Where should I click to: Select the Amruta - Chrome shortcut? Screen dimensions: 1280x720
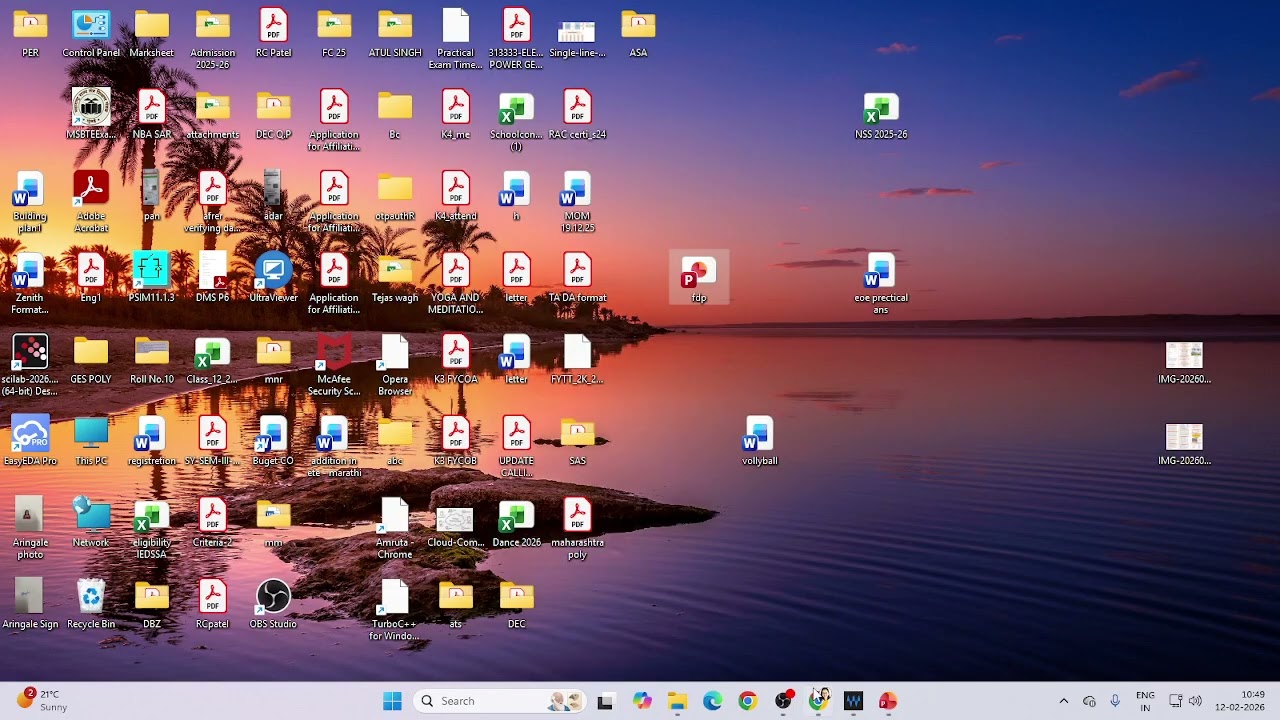[395, 529]
